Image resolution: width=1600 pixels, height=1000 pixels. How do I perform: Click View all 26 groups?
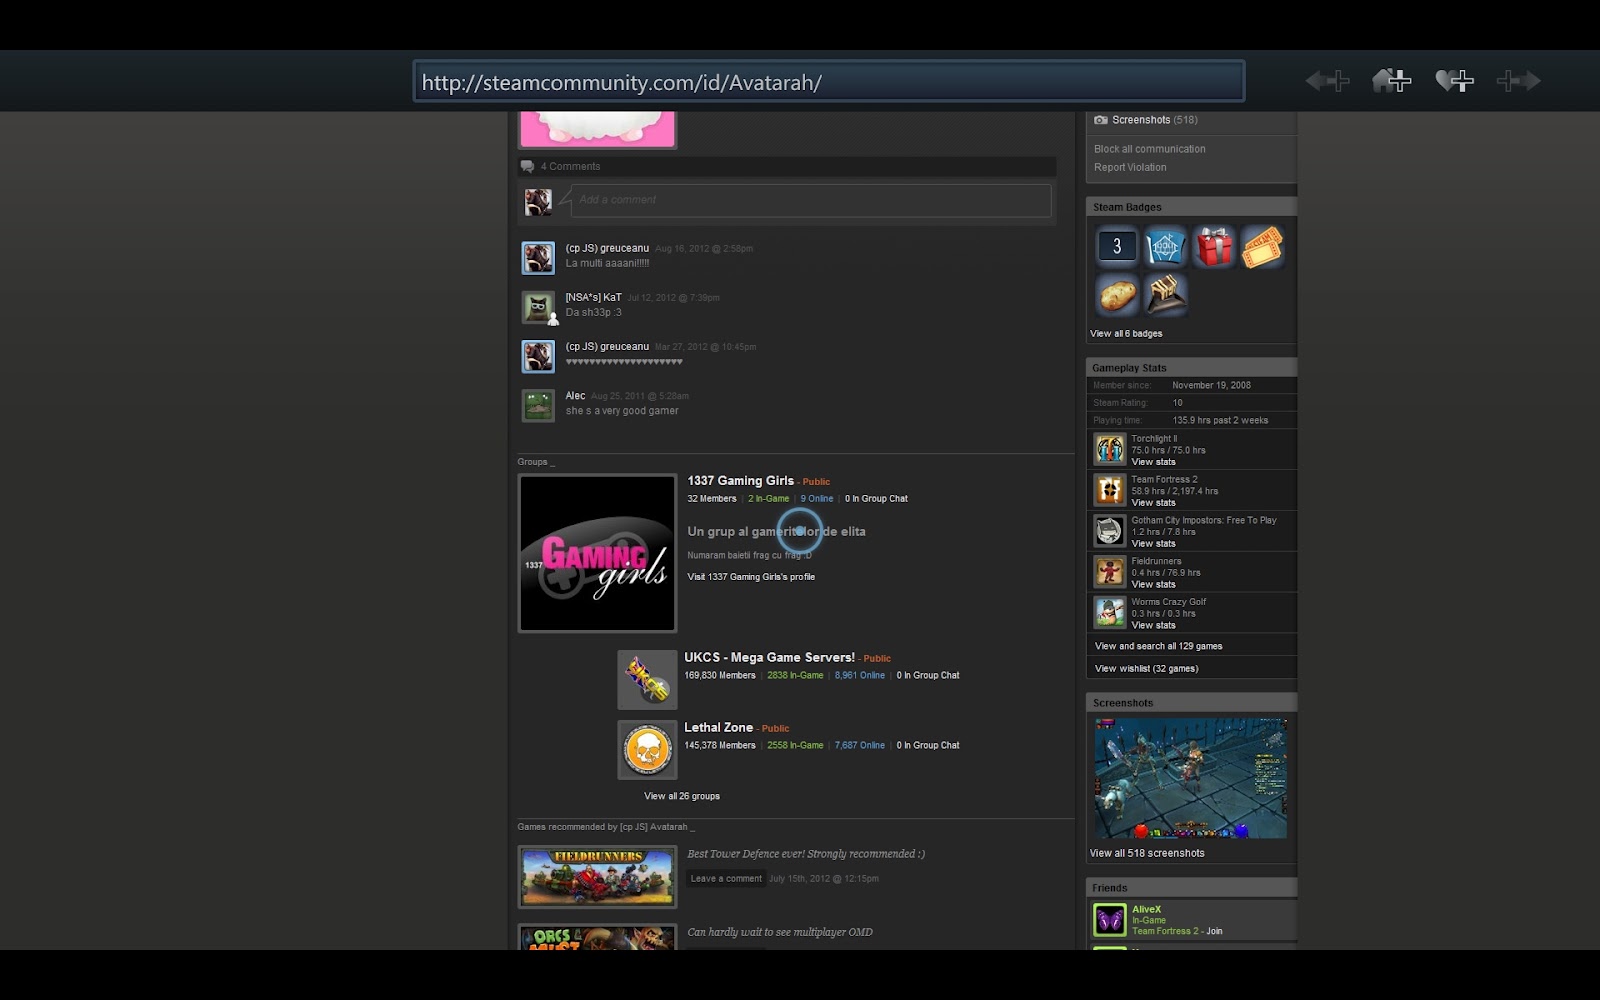(682, 796)
